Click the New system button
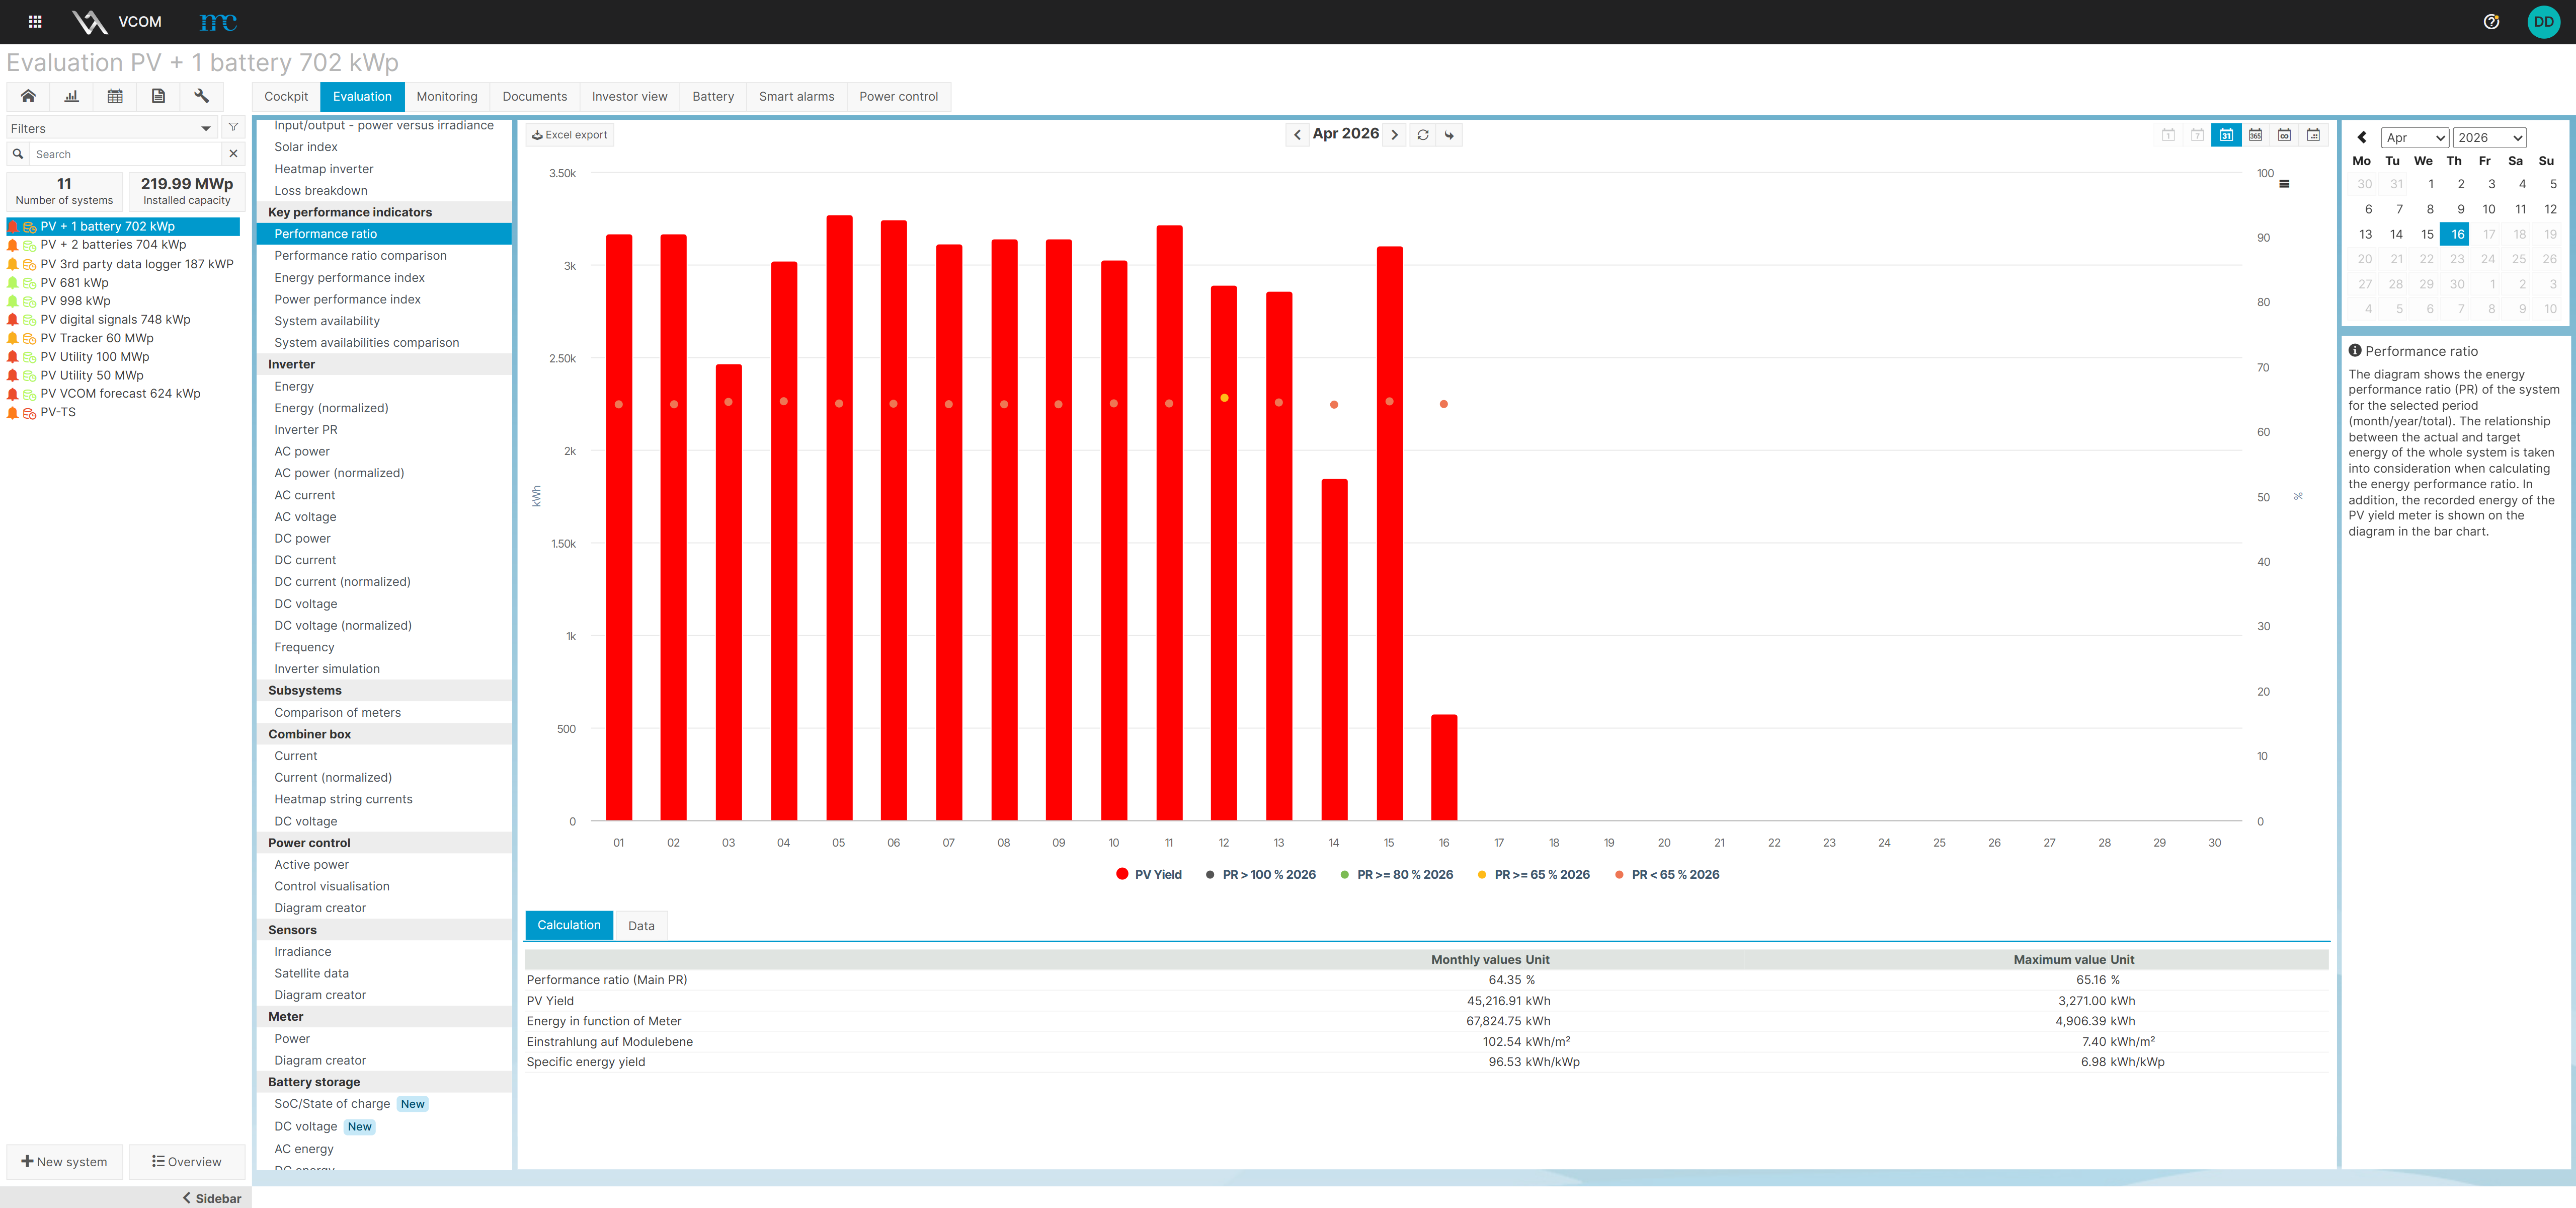This screenshot has height=1208, width=2576. coord(64,1161)
